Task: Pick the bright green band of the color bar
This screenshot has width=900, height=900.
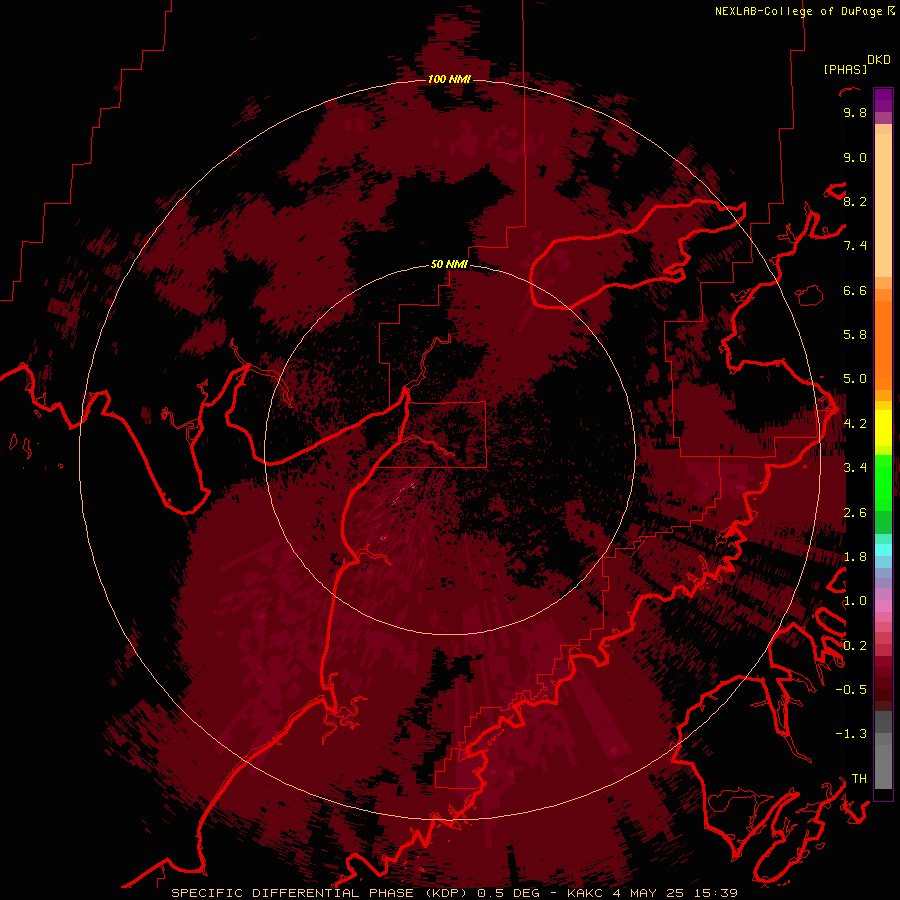Action: coord(883,483)
